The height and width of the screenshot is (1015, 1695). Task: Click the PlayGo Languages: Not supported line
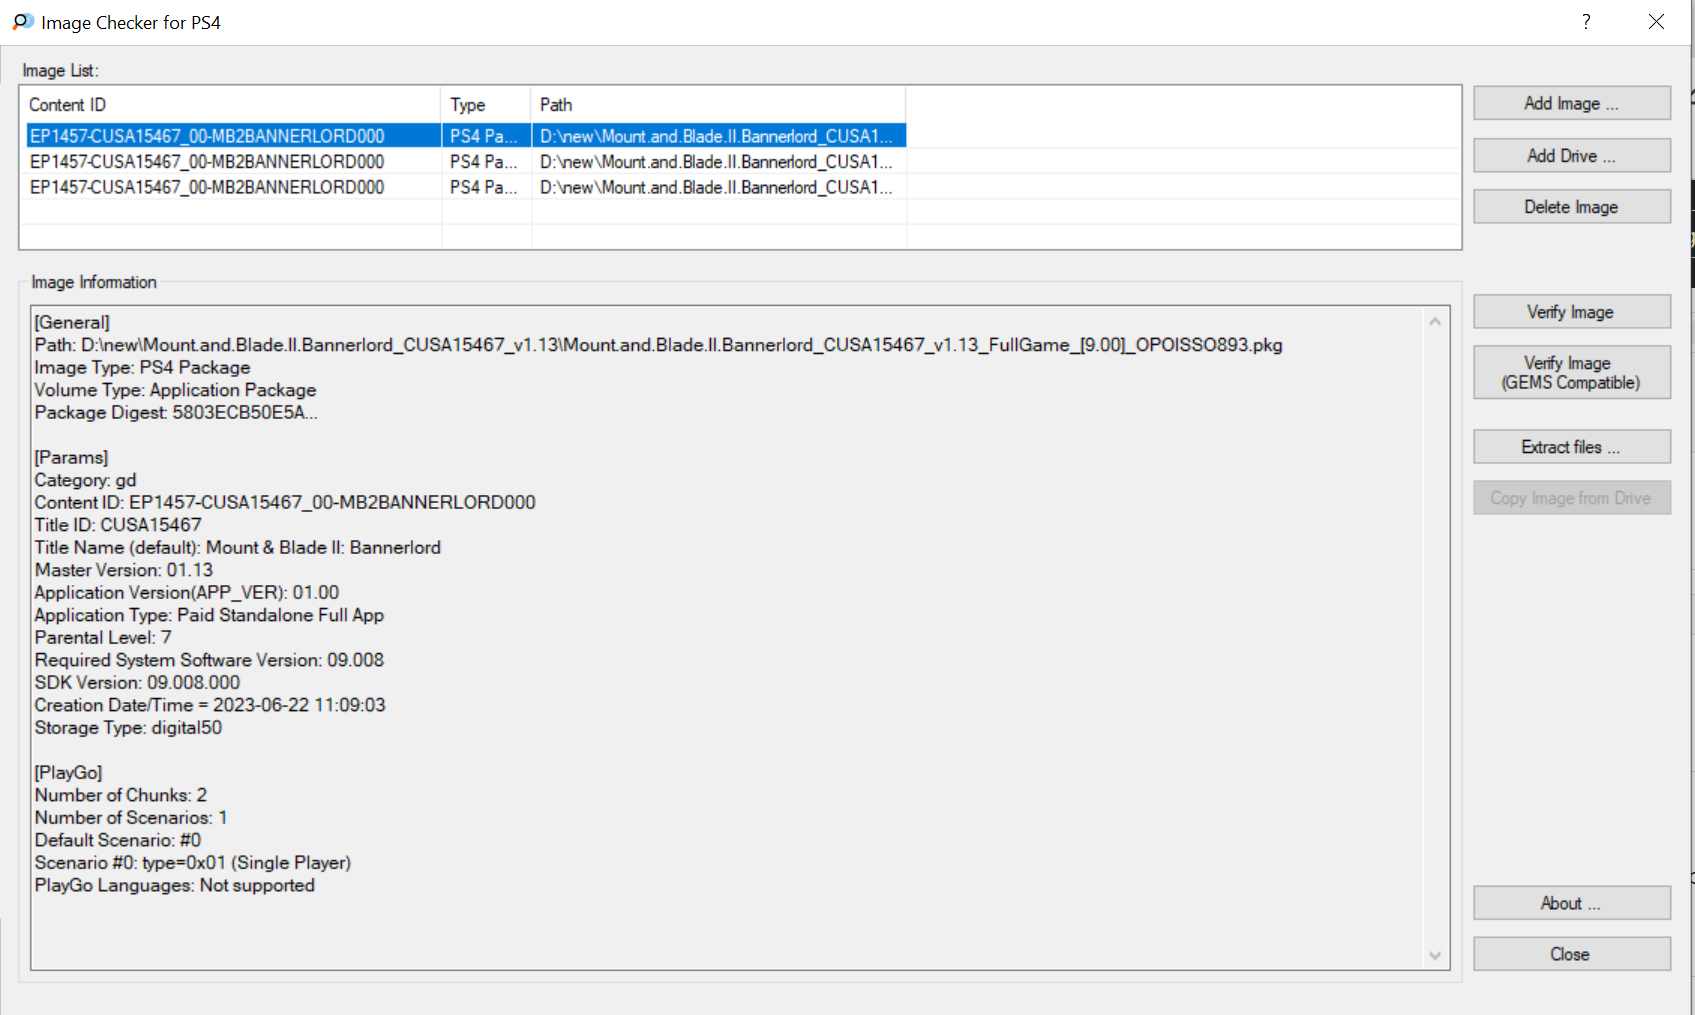point(175,885)
